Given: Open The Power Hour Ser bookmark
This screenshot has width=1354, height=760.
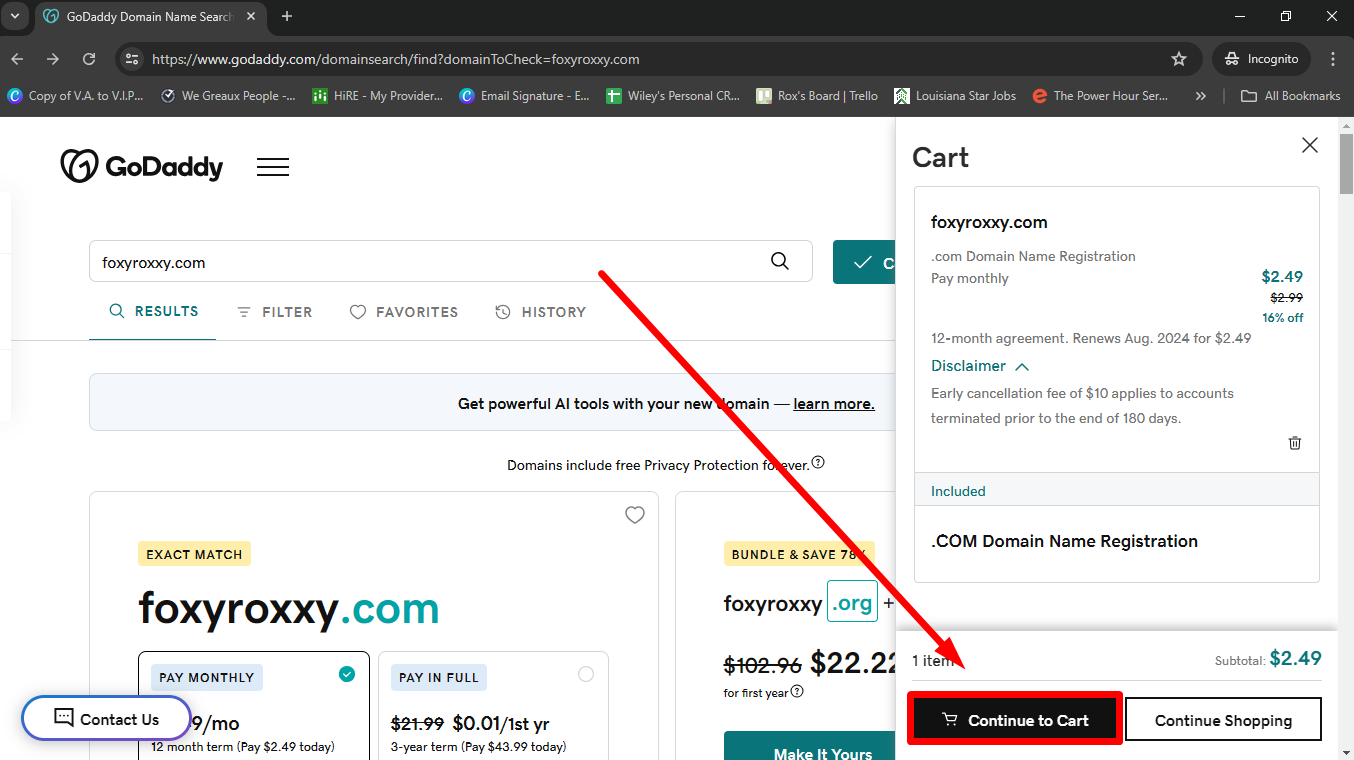Looking at the screenshot, I should pos(1100,96).
